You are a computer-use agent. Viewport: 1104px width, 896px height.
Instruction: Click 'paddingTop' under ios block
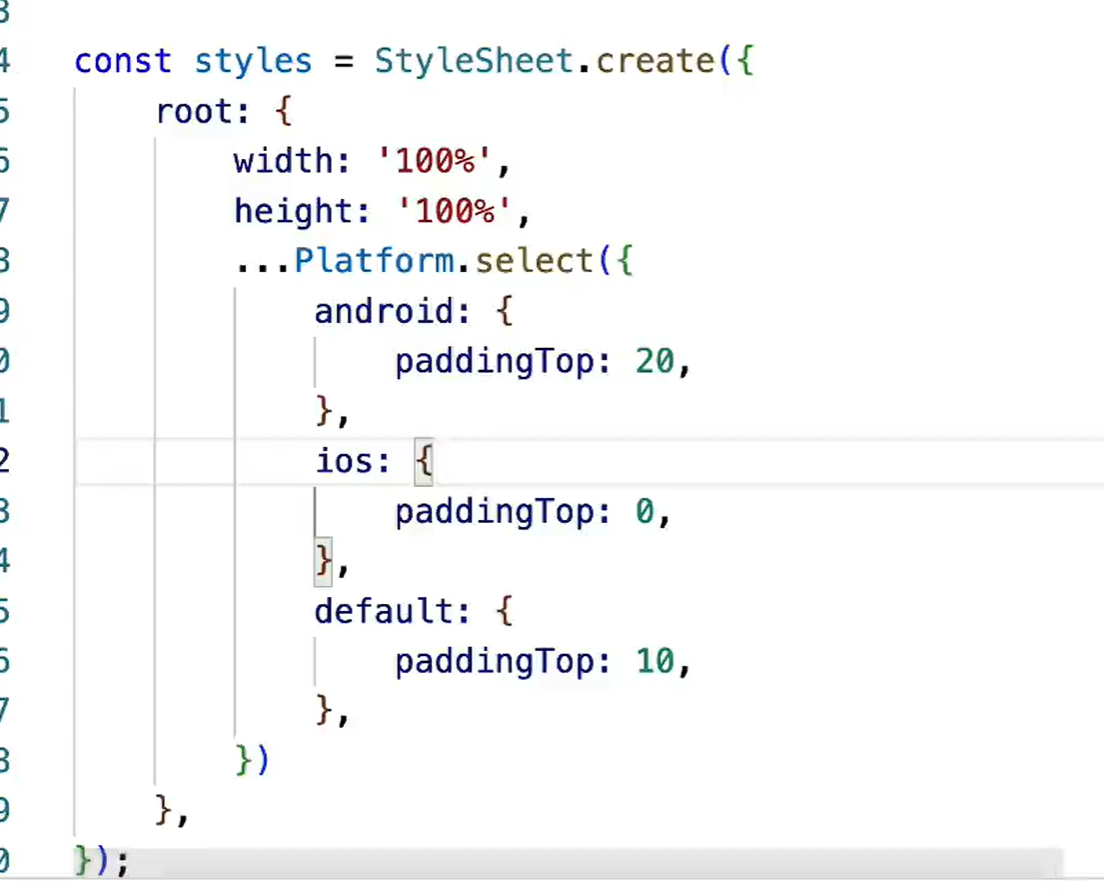click(x=494, y=512)
